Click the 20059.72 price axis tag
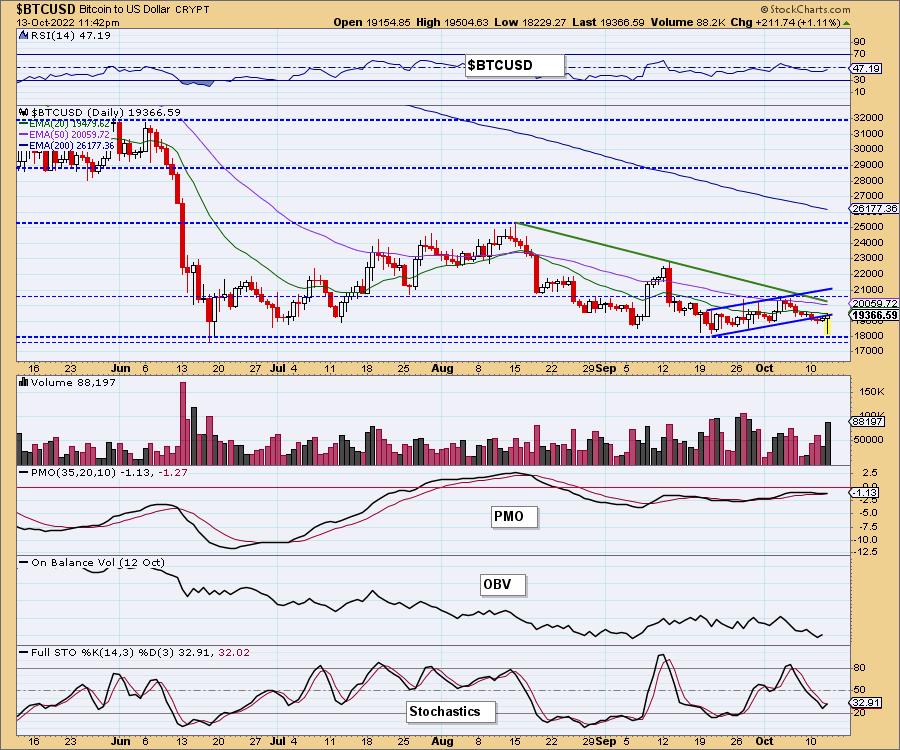 pyautogui.click(x=874, y=304)
